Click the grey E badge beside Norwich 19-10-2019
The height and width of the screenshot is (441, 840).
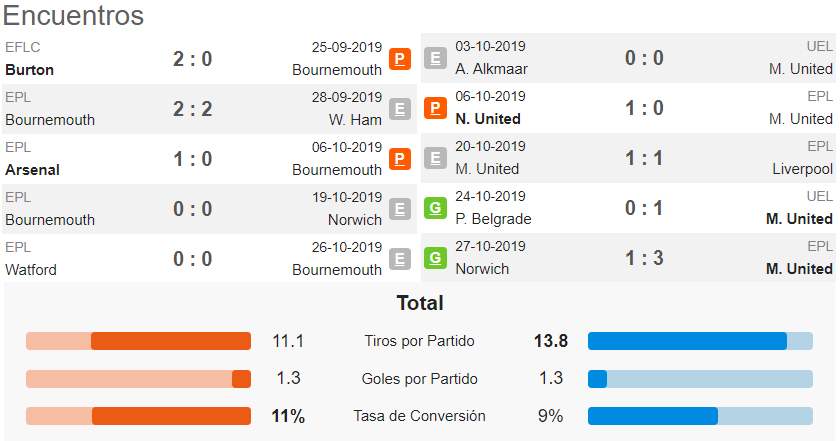tap(400, 209)
